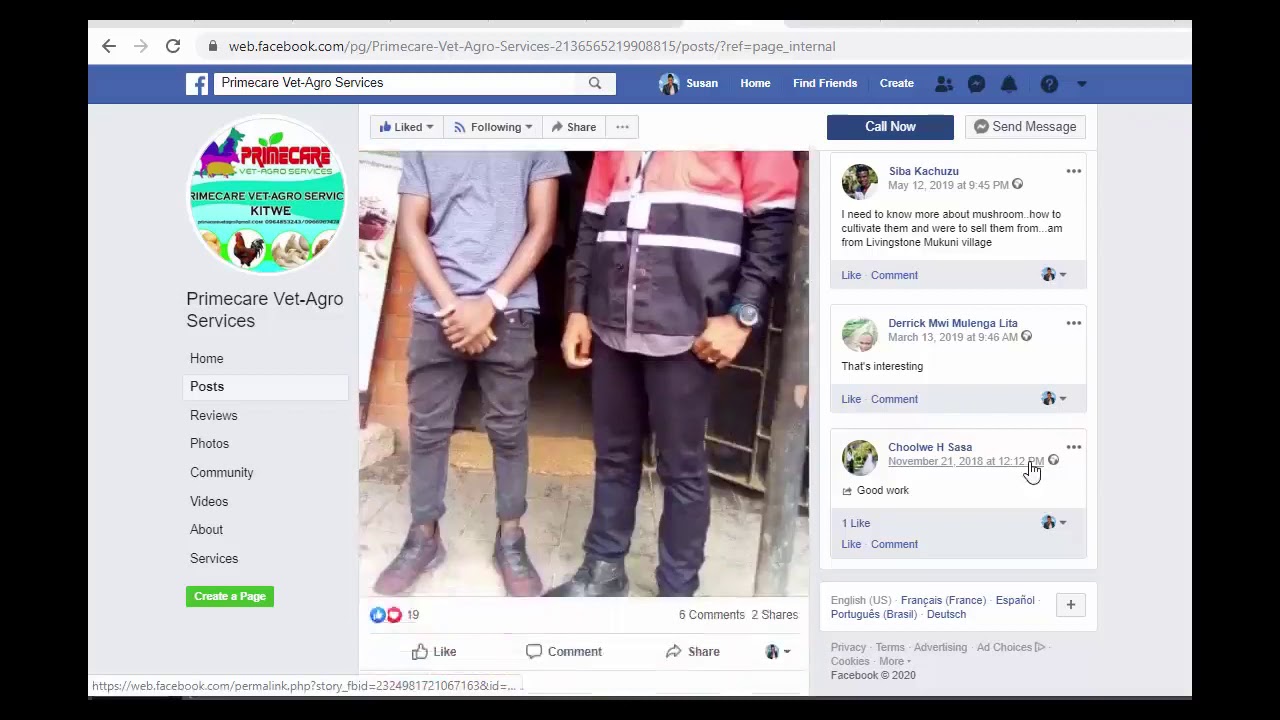Open the Home item in page sidebar

pyautogui.click(x=207, y=358)
